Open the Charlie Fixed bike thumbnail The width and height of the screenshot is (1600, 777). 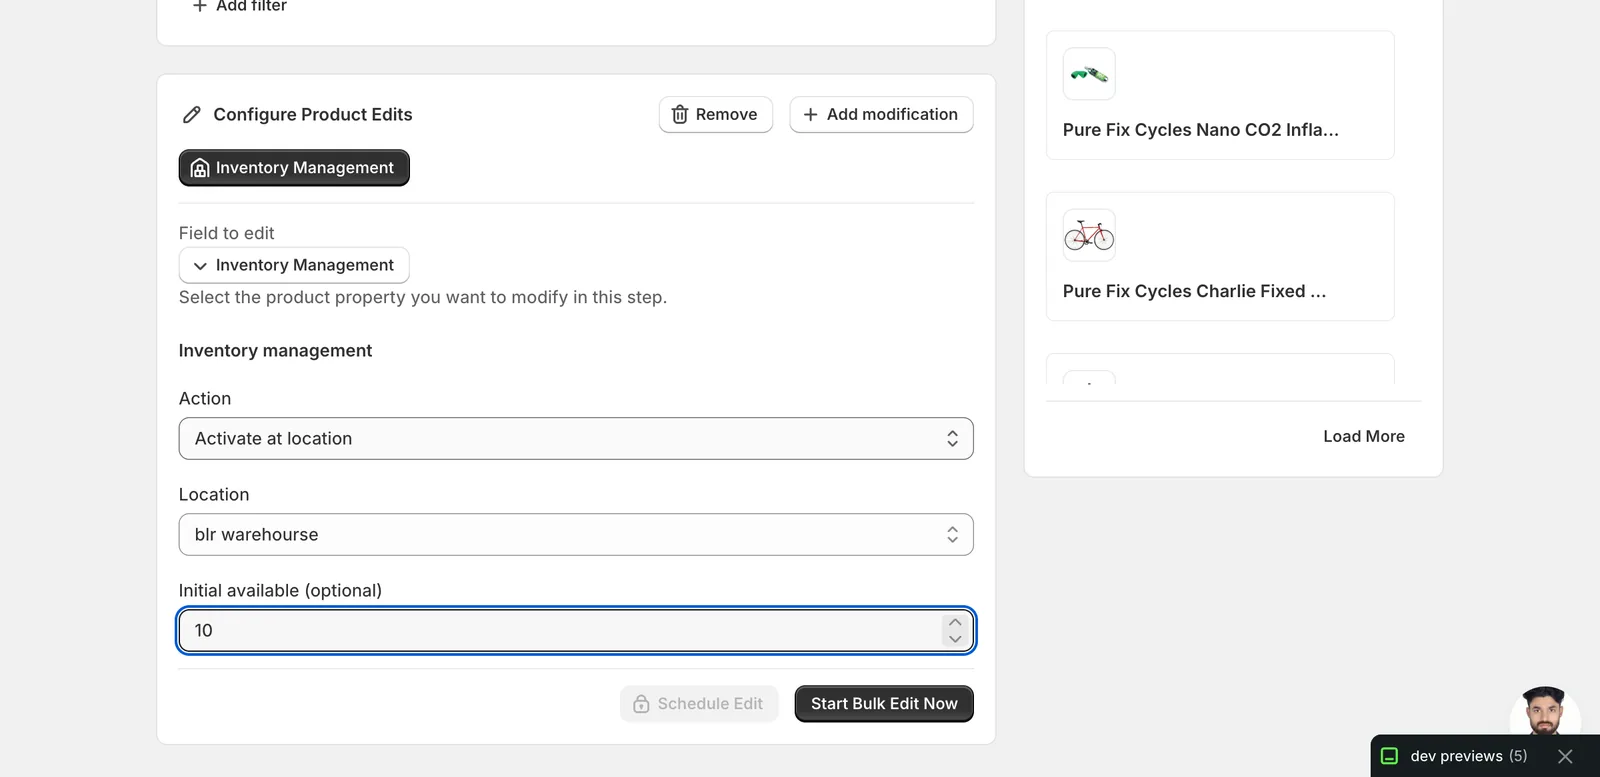point(1089,236)
